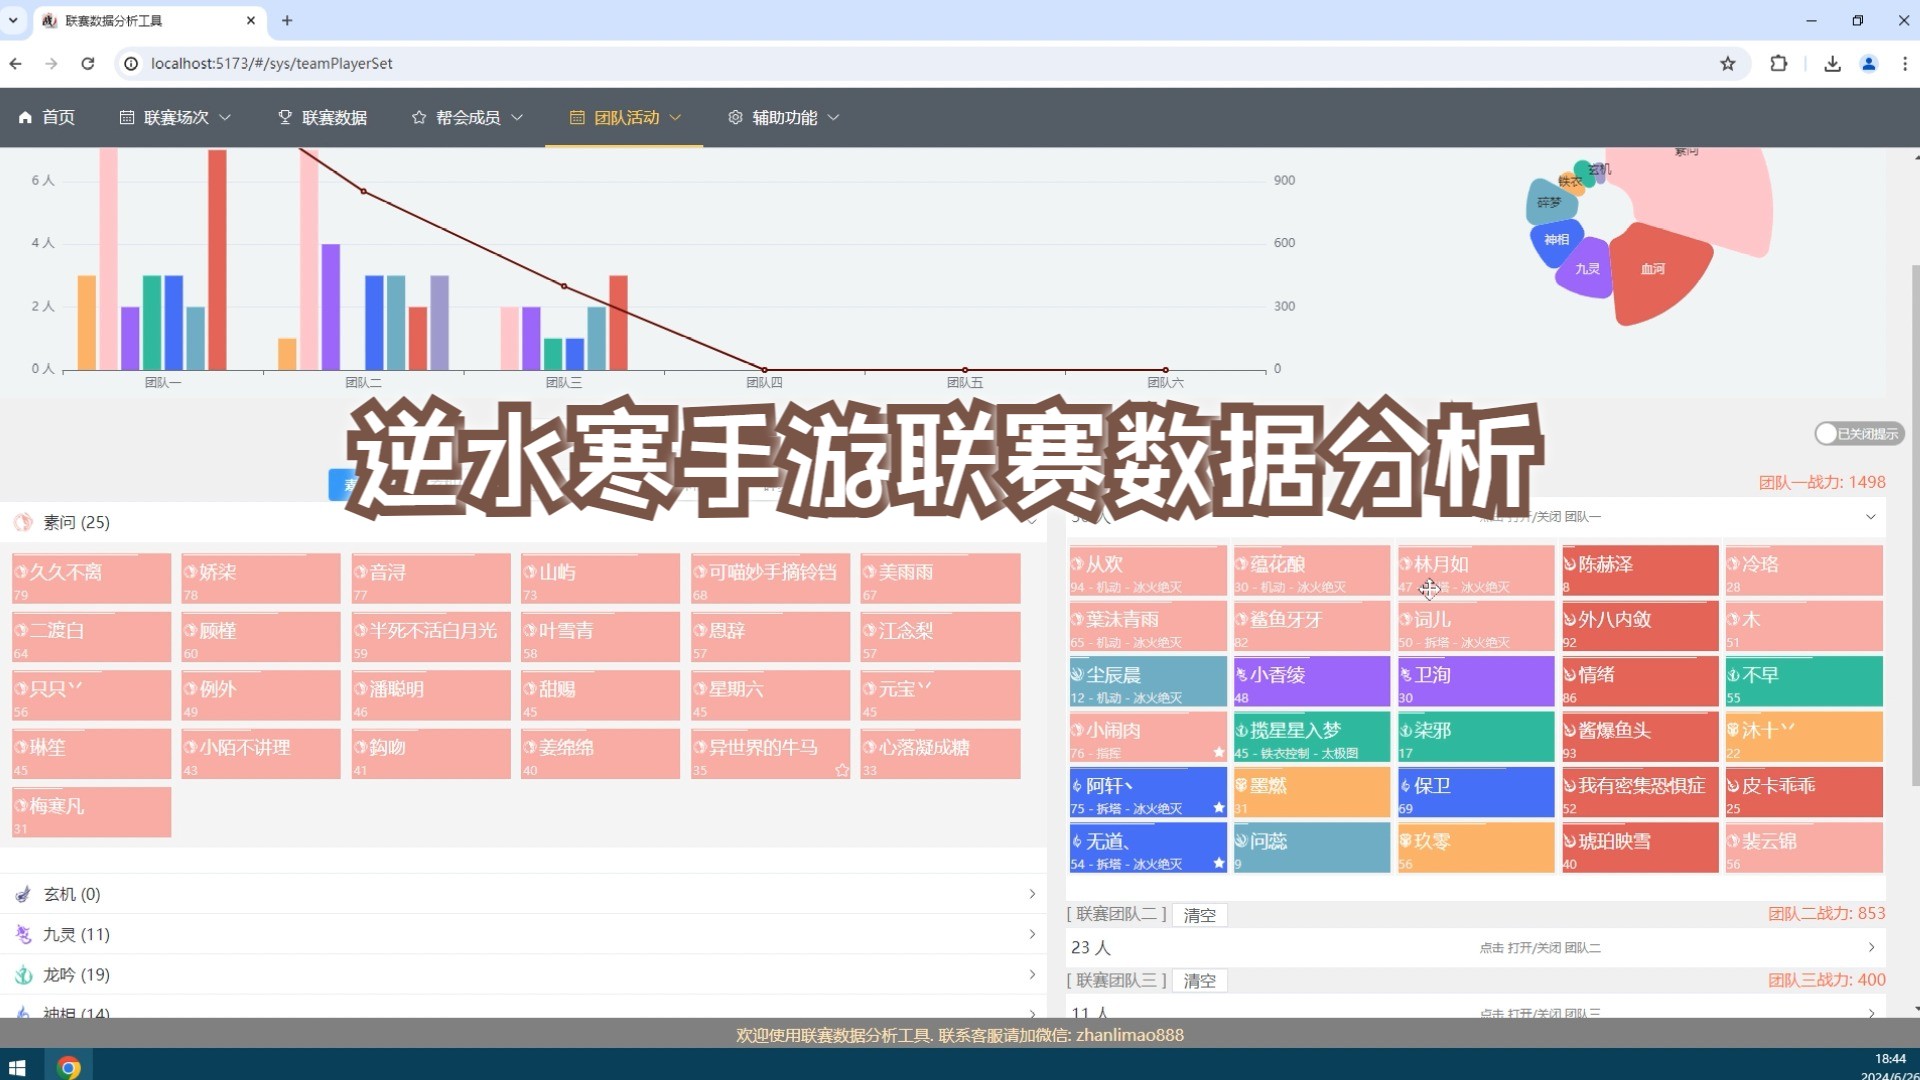
Task: Toggle the star on 阿轩丶 card
Action: point(1218,808)
